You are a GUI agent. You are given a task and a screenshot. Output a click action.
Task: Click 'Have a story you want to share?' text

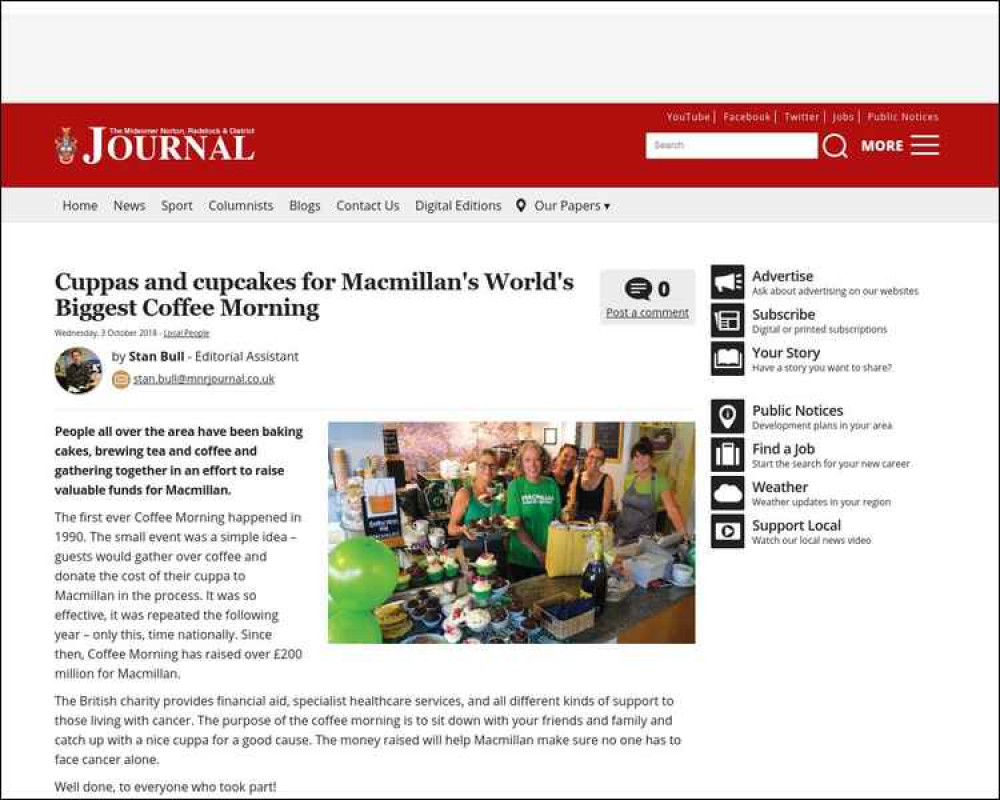point(822,368)
